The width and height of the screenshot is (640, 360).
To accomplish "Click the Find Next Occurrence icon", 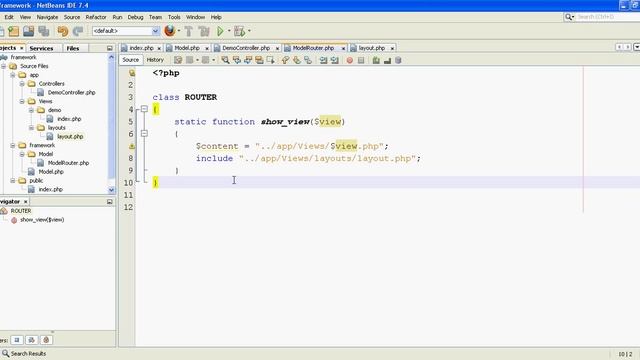I will coord(248,60).
